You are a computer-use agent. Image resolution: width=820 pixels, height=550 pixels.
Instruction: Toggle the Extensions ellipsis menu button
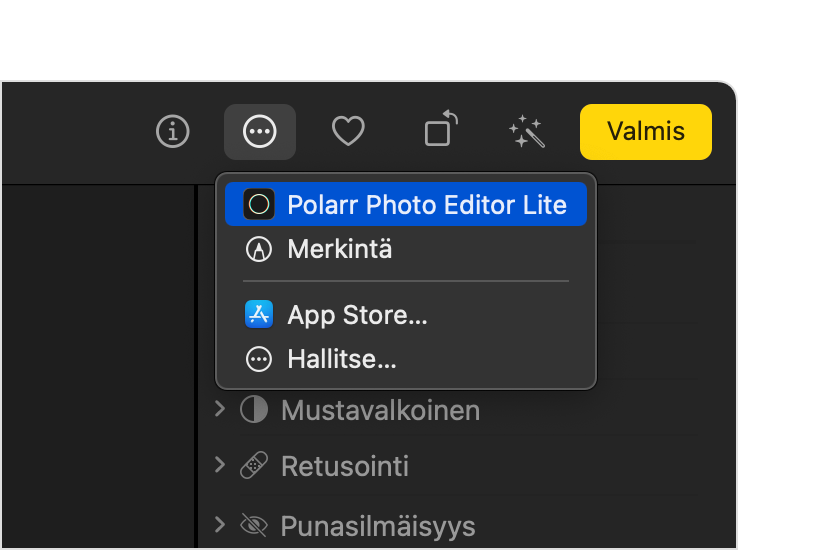pyautogui.click(x=260, y=132)
